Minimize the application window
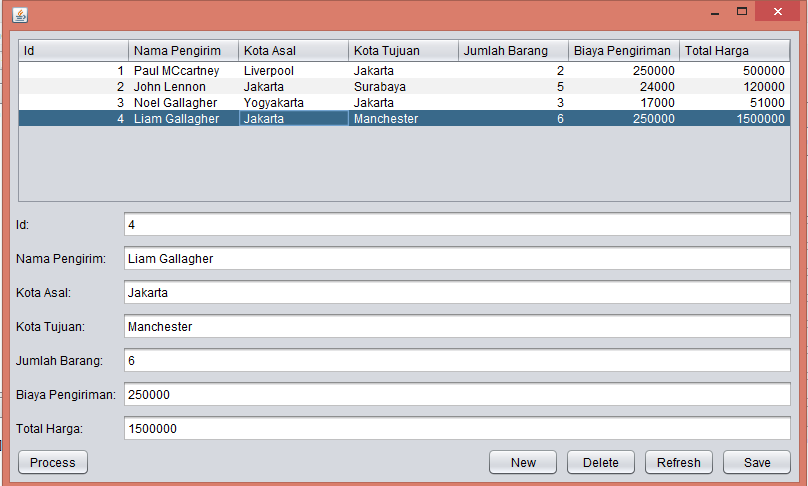The width and height of the screenshot is (808, 486). click(x=714, y=12)
